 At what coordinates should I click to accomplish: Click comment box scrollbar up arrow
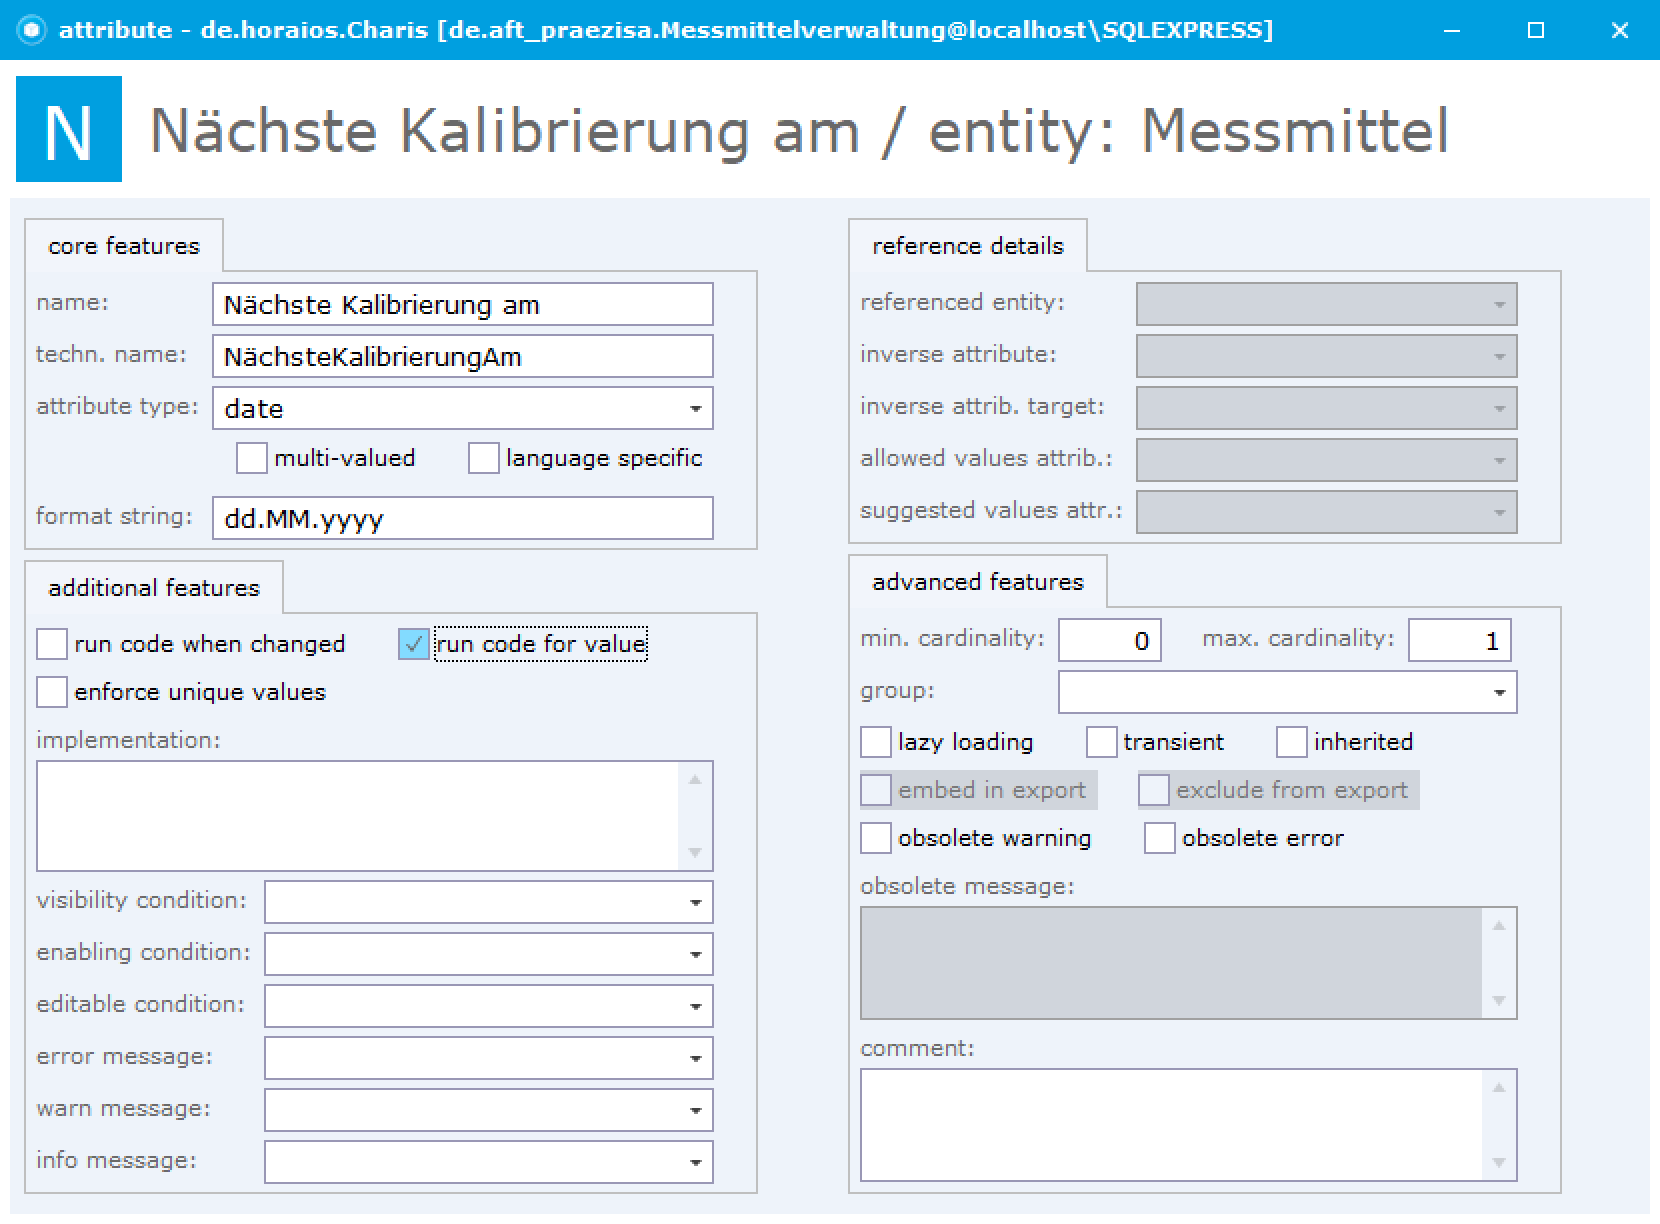point(1499,1087)
